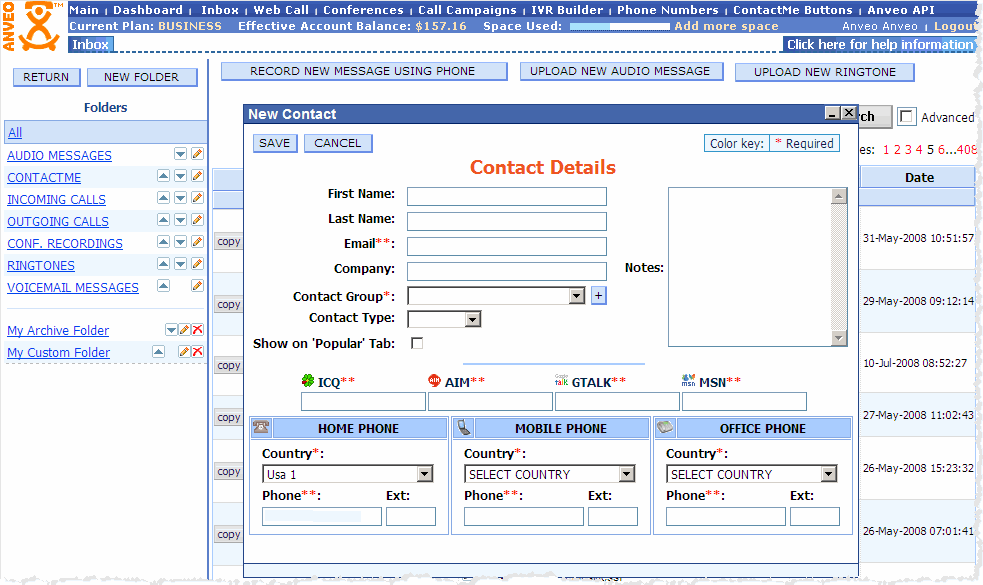The image size is (983, 585).
Task: Open the VOICEMAIL MESSAGES folder link
Action: (x=73, y=287)
